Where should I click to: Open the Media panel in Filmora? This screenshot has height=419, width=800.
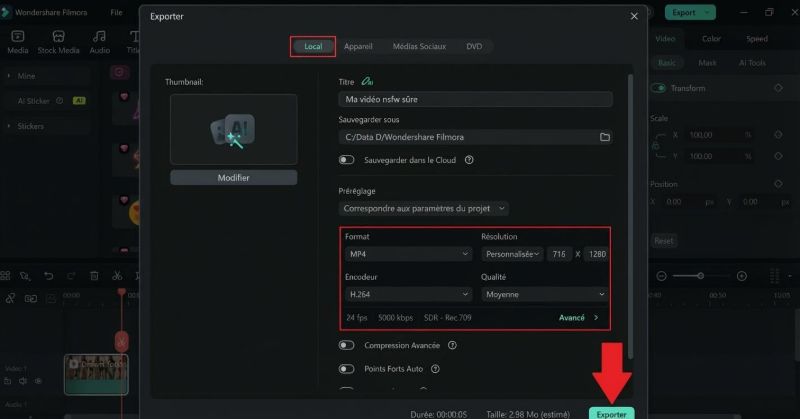[18, 41]
